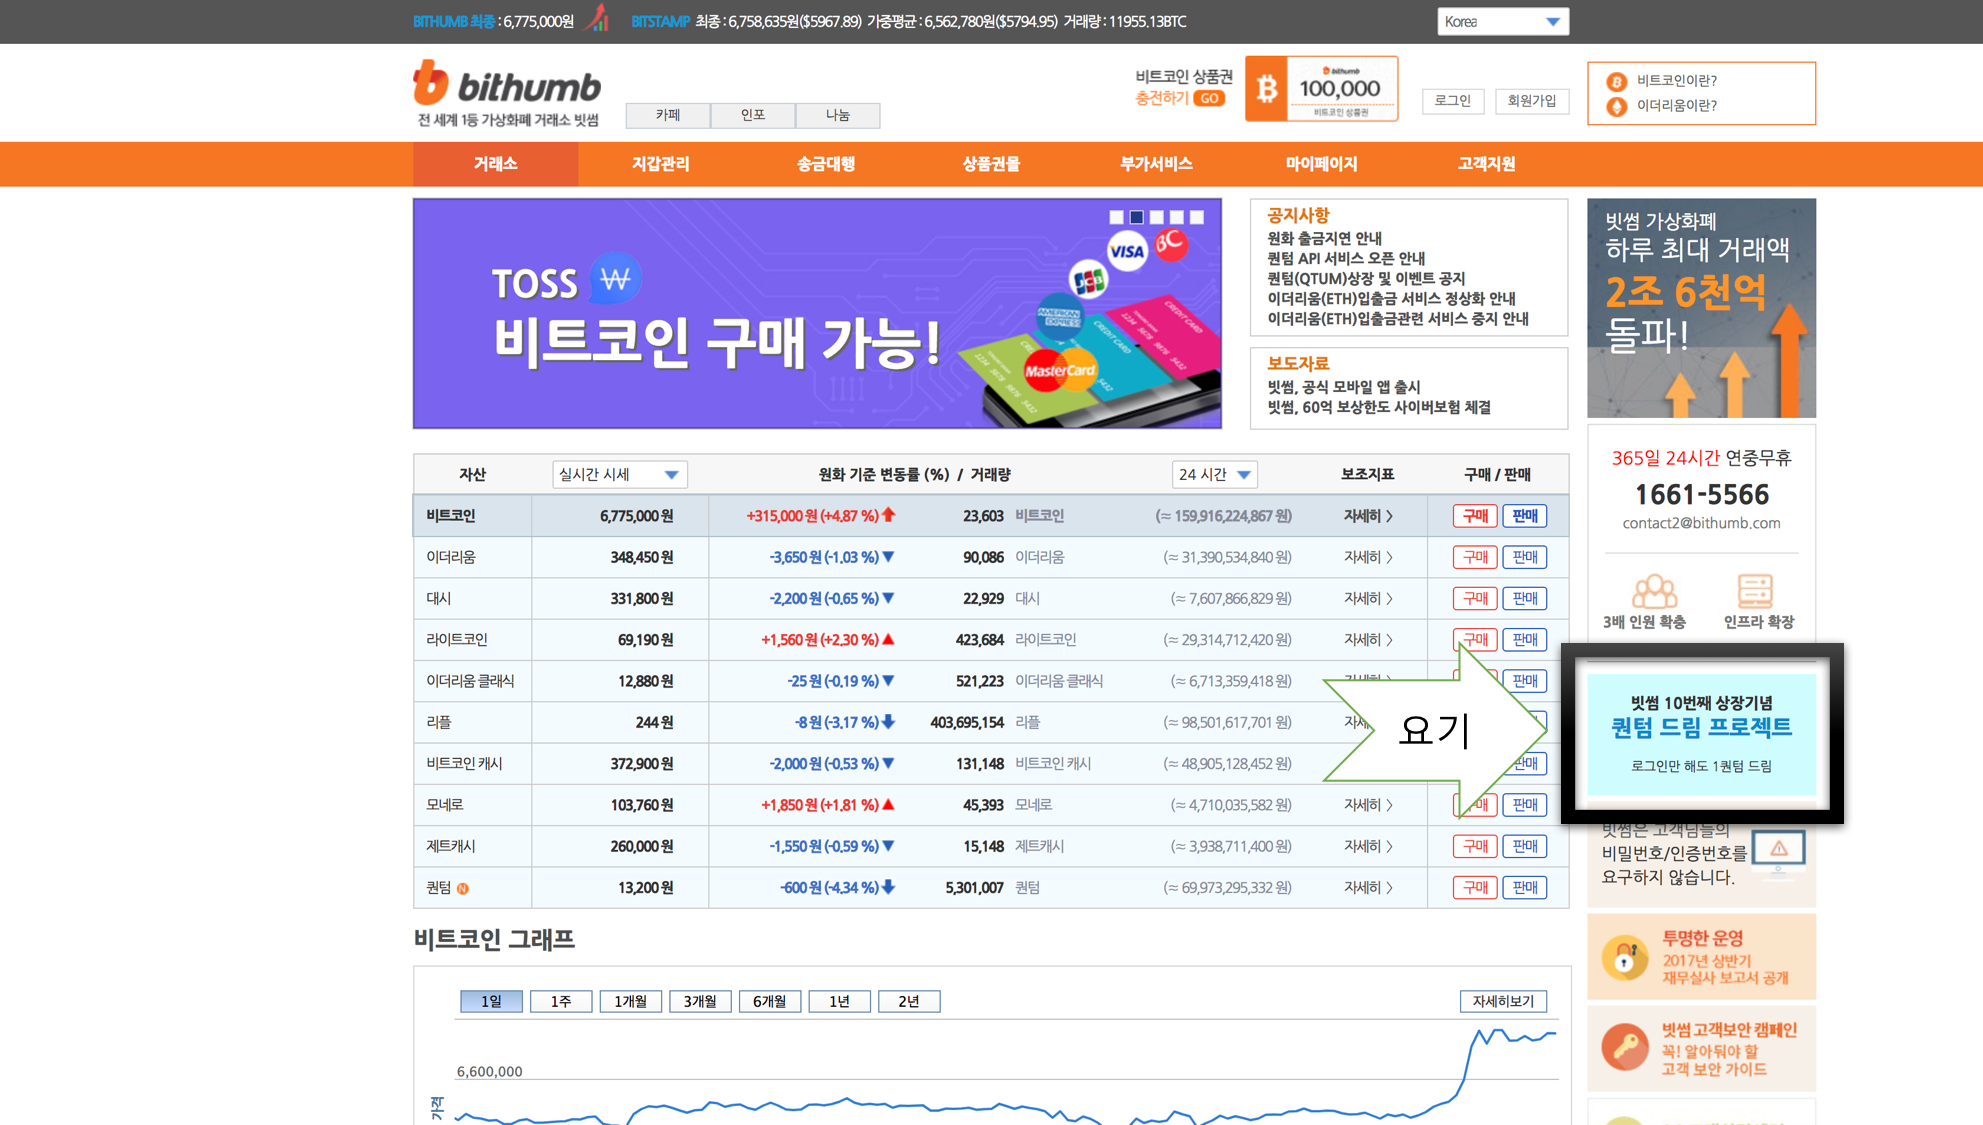Click the 나눔 tab button

coord(838,115)
